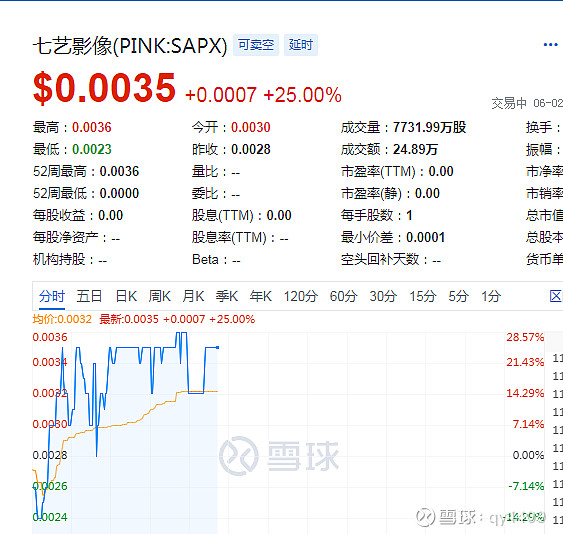Click the 28.57% axis label
Viewport: 563px width, 534px height.
coord(525,337)
